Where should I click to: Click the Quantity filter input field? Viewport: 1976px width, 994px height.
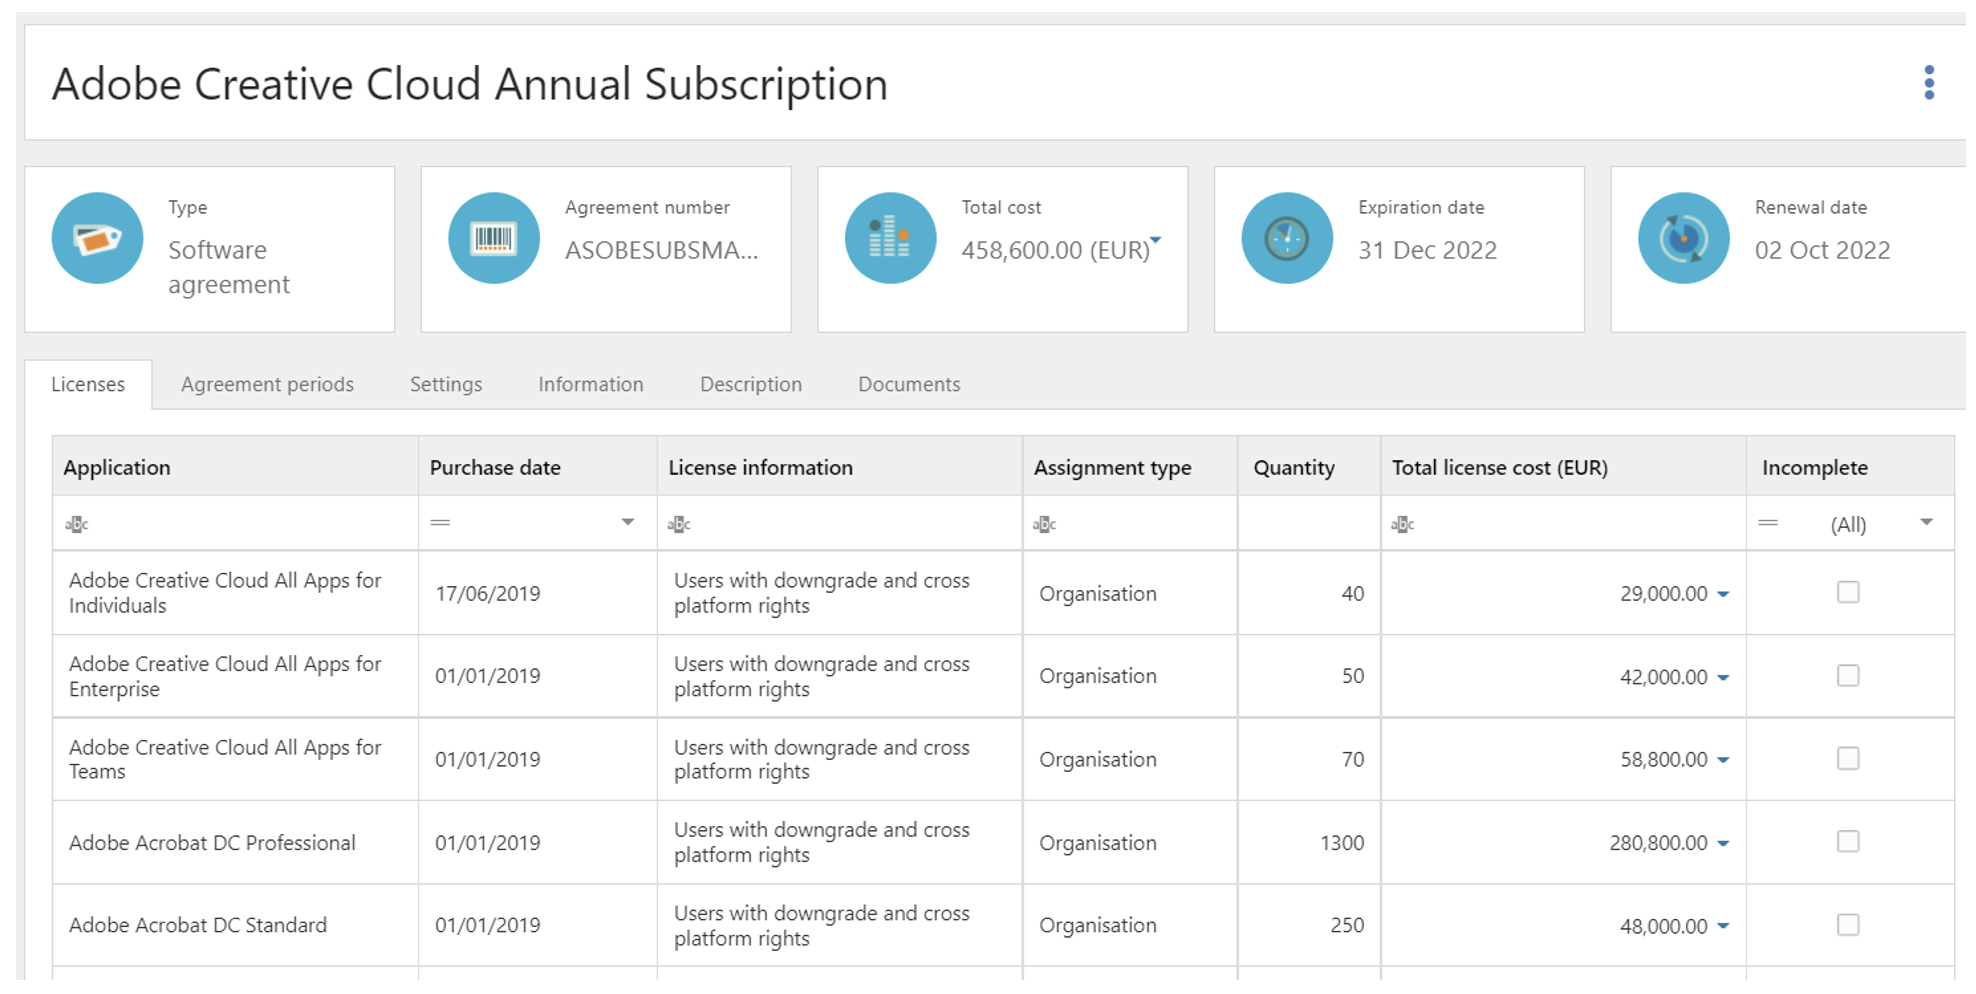tap(1309, 523)
